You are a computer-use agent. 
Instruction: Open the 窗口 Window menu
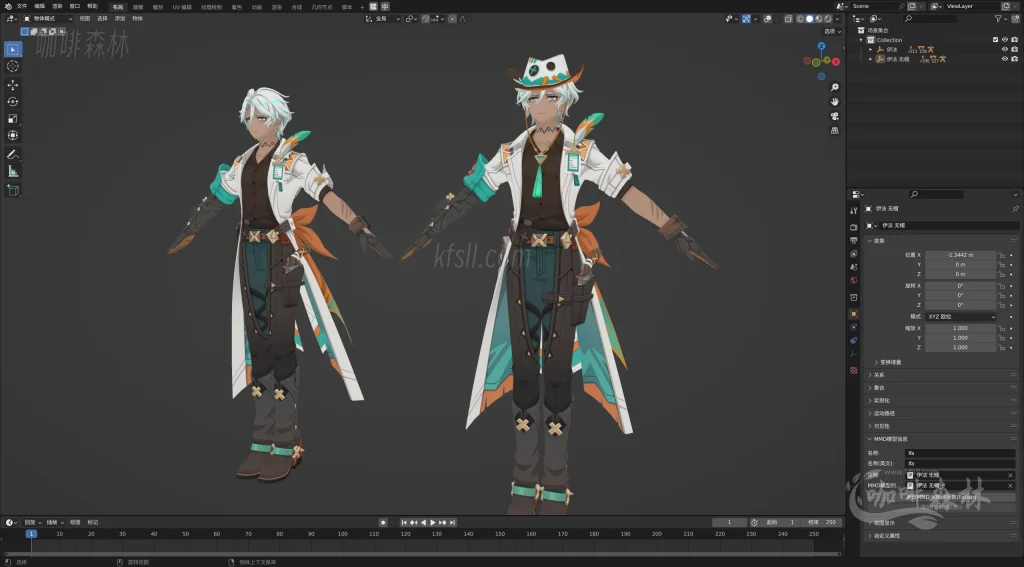pyautogui.click(x=74, y=6)
